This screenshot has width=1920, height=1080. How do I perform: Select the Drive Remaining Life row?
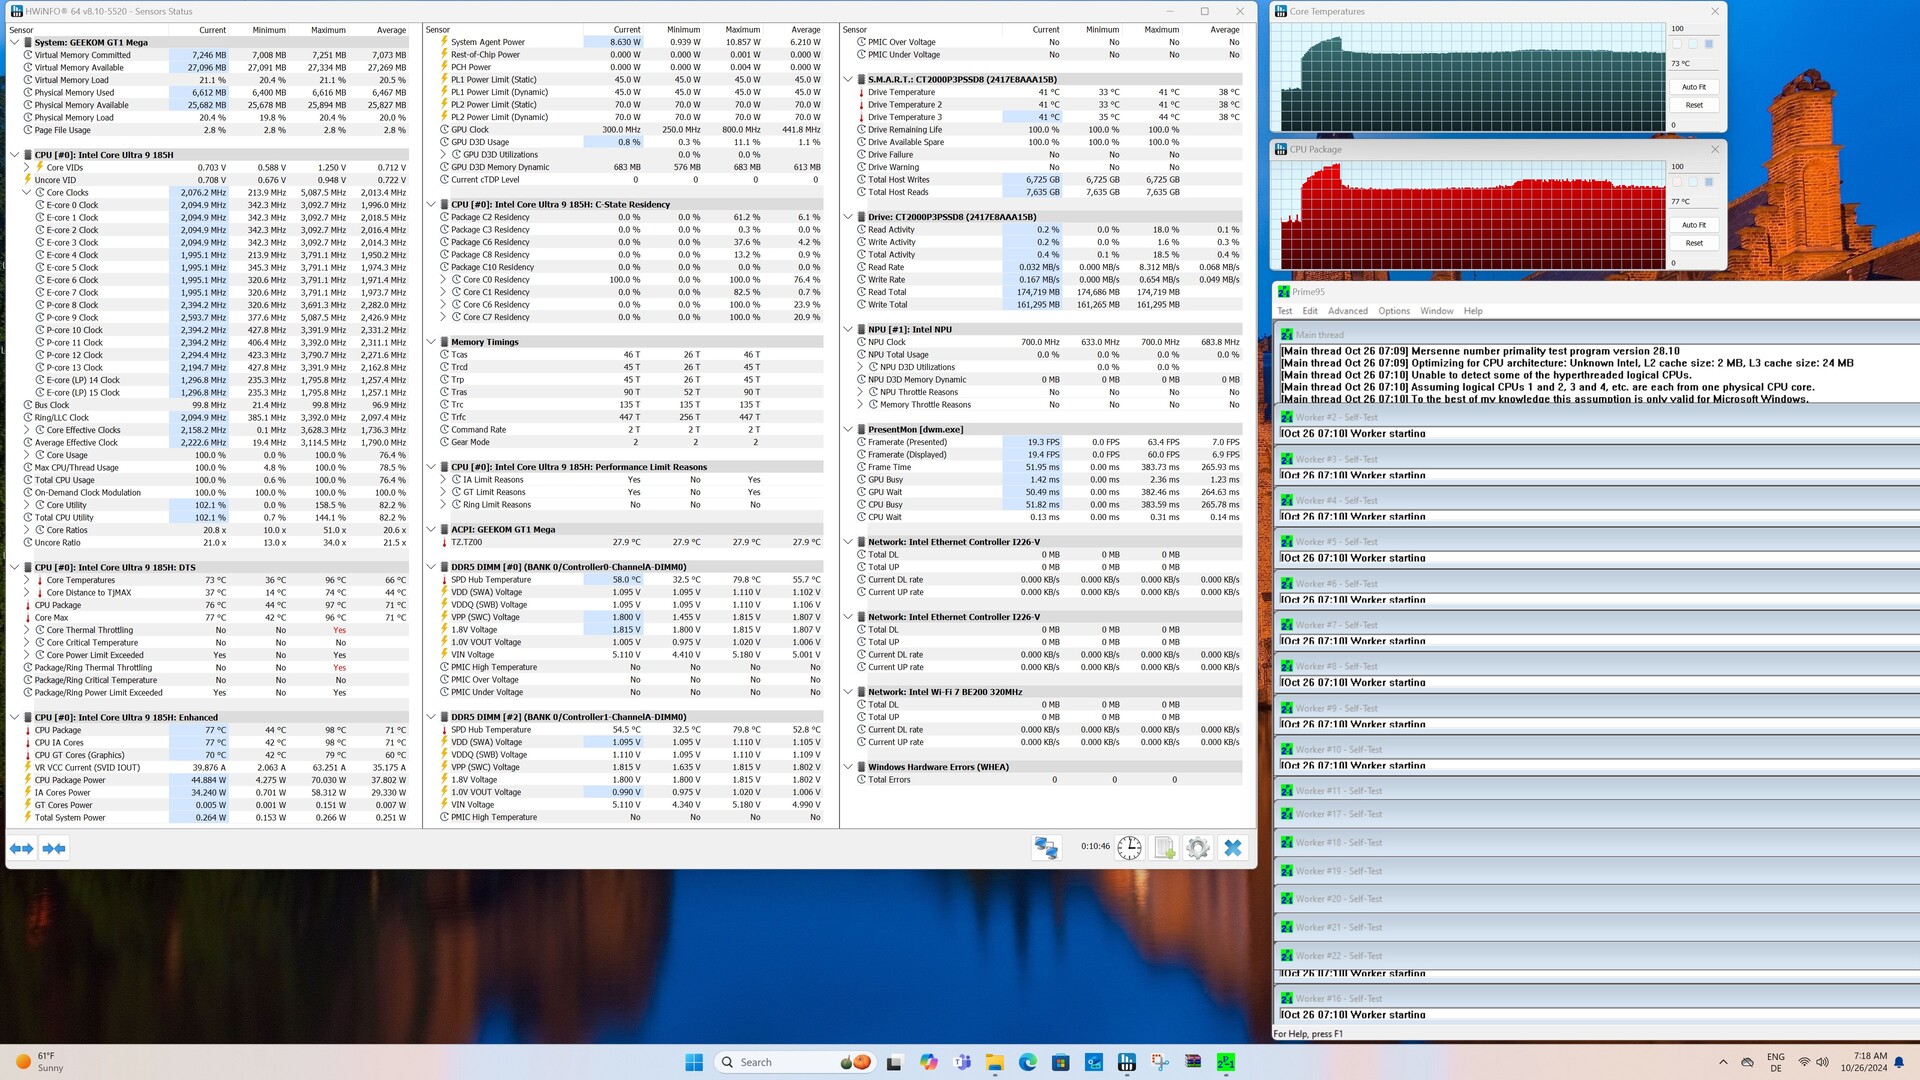pyautogui.click(x=1048, y=130)
